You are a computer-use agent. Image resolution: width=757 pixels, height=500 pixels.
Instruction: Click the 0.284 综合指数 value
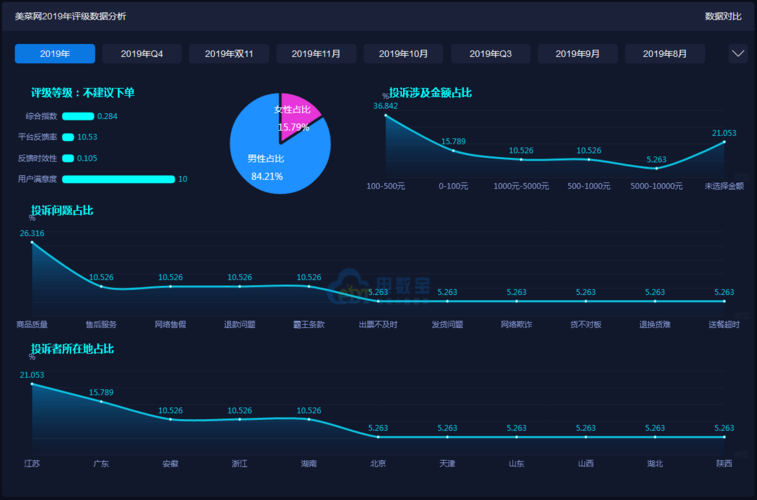[x=107, y=116]
